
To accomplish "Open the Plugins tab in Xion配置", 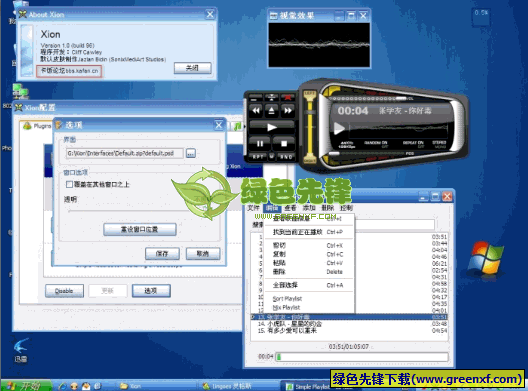I will click(x=37, y=126).
